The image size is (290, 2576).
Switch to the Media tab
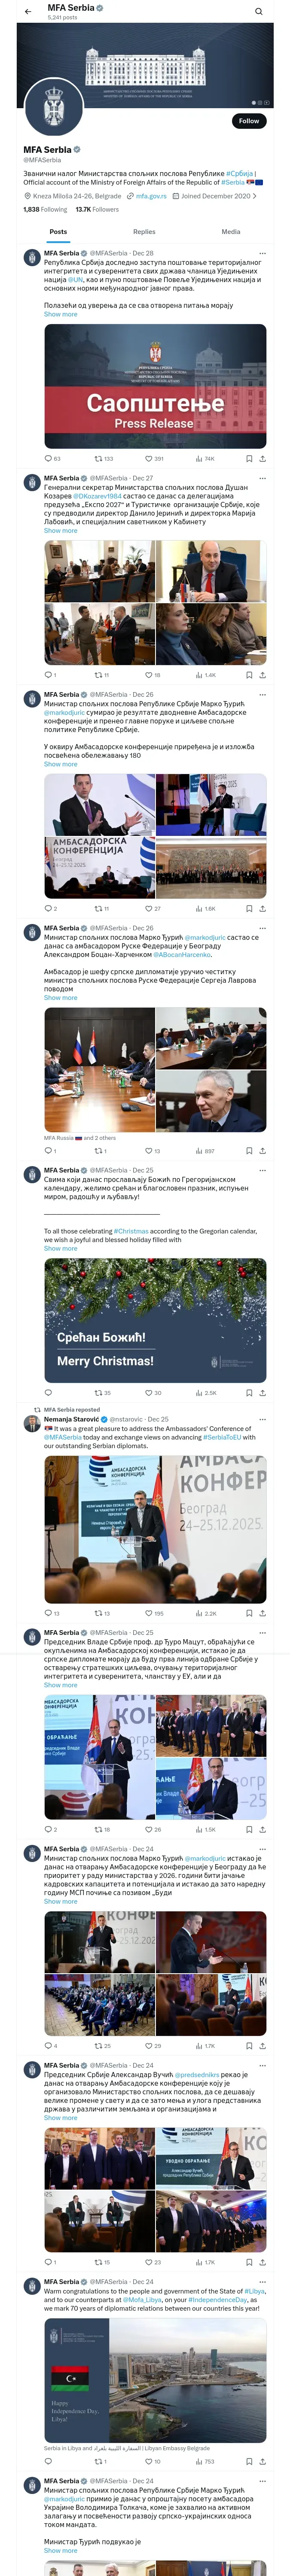[230, 231]
